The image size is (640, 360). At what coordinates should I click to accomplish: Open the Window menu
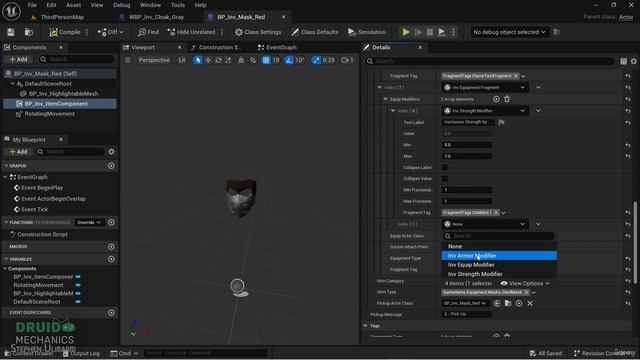[150, 5]
